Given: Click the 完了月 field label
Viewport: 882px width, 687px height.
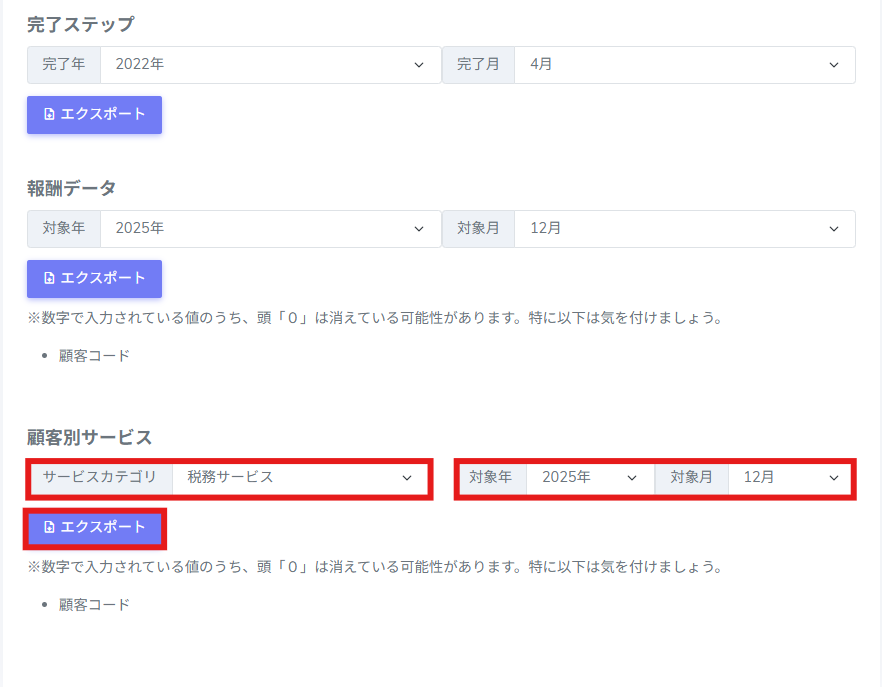Looking at the screenshot, I should coord(478,64).
